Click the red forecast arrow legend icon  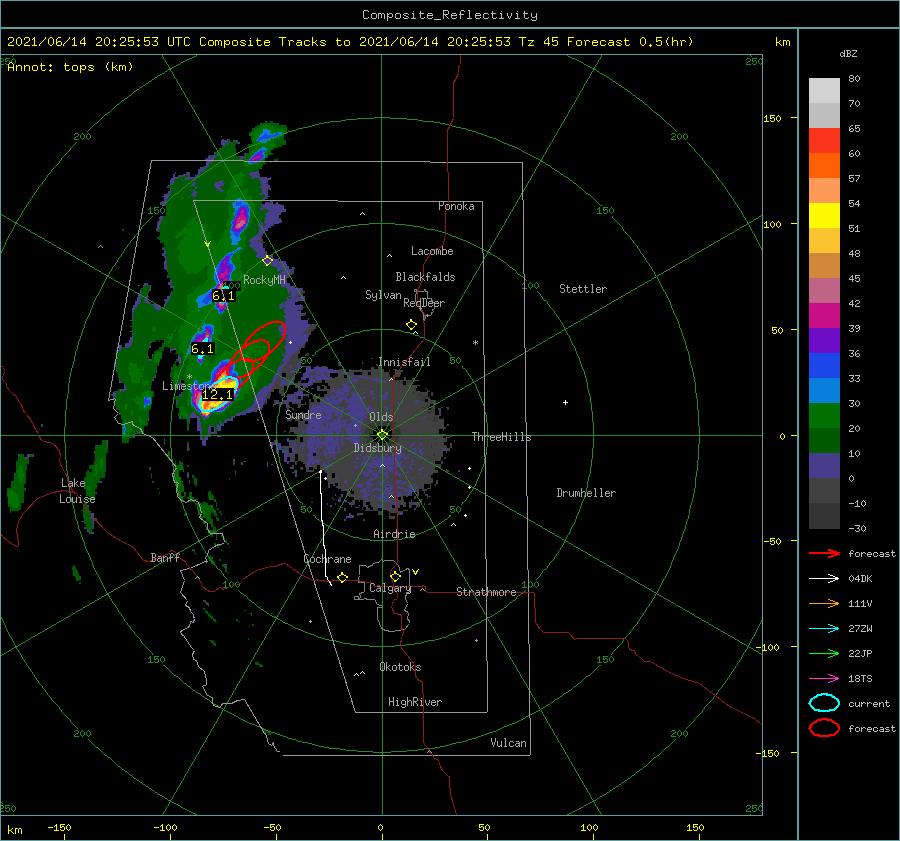coord(824,553)
